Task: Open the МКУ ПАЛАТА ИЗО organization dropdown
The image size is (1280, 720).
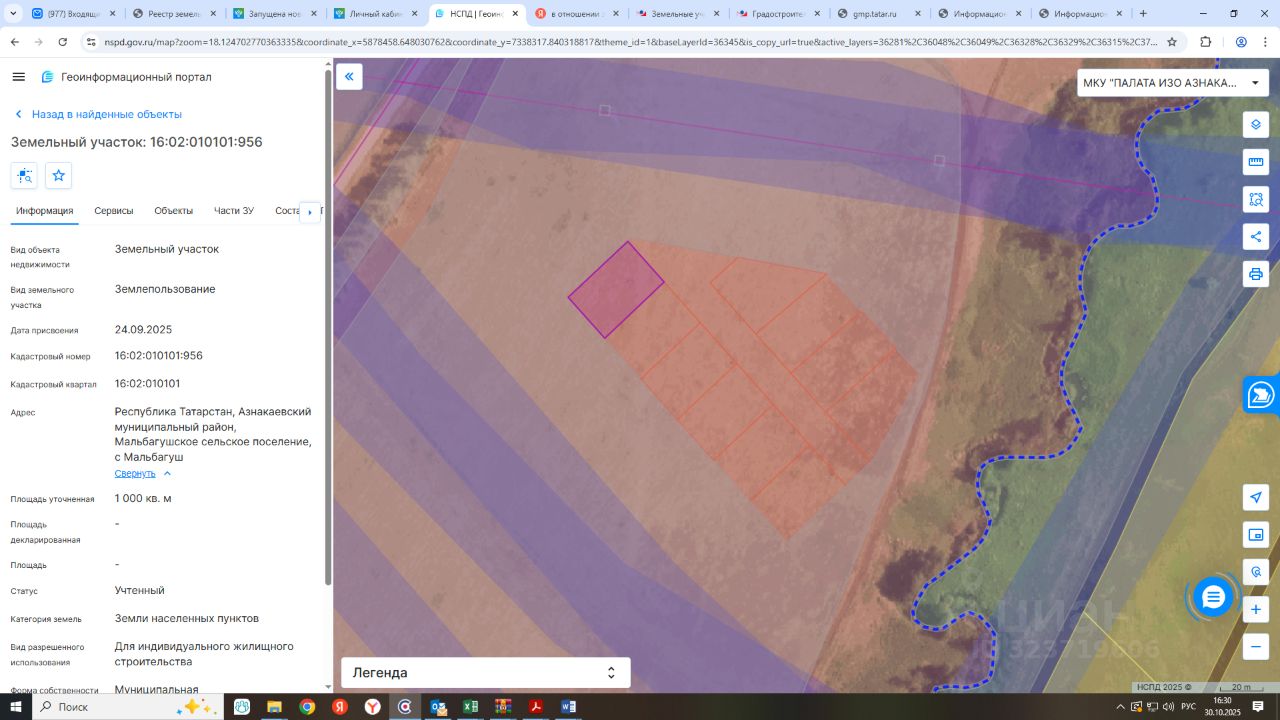Action: coord(1172,83)
